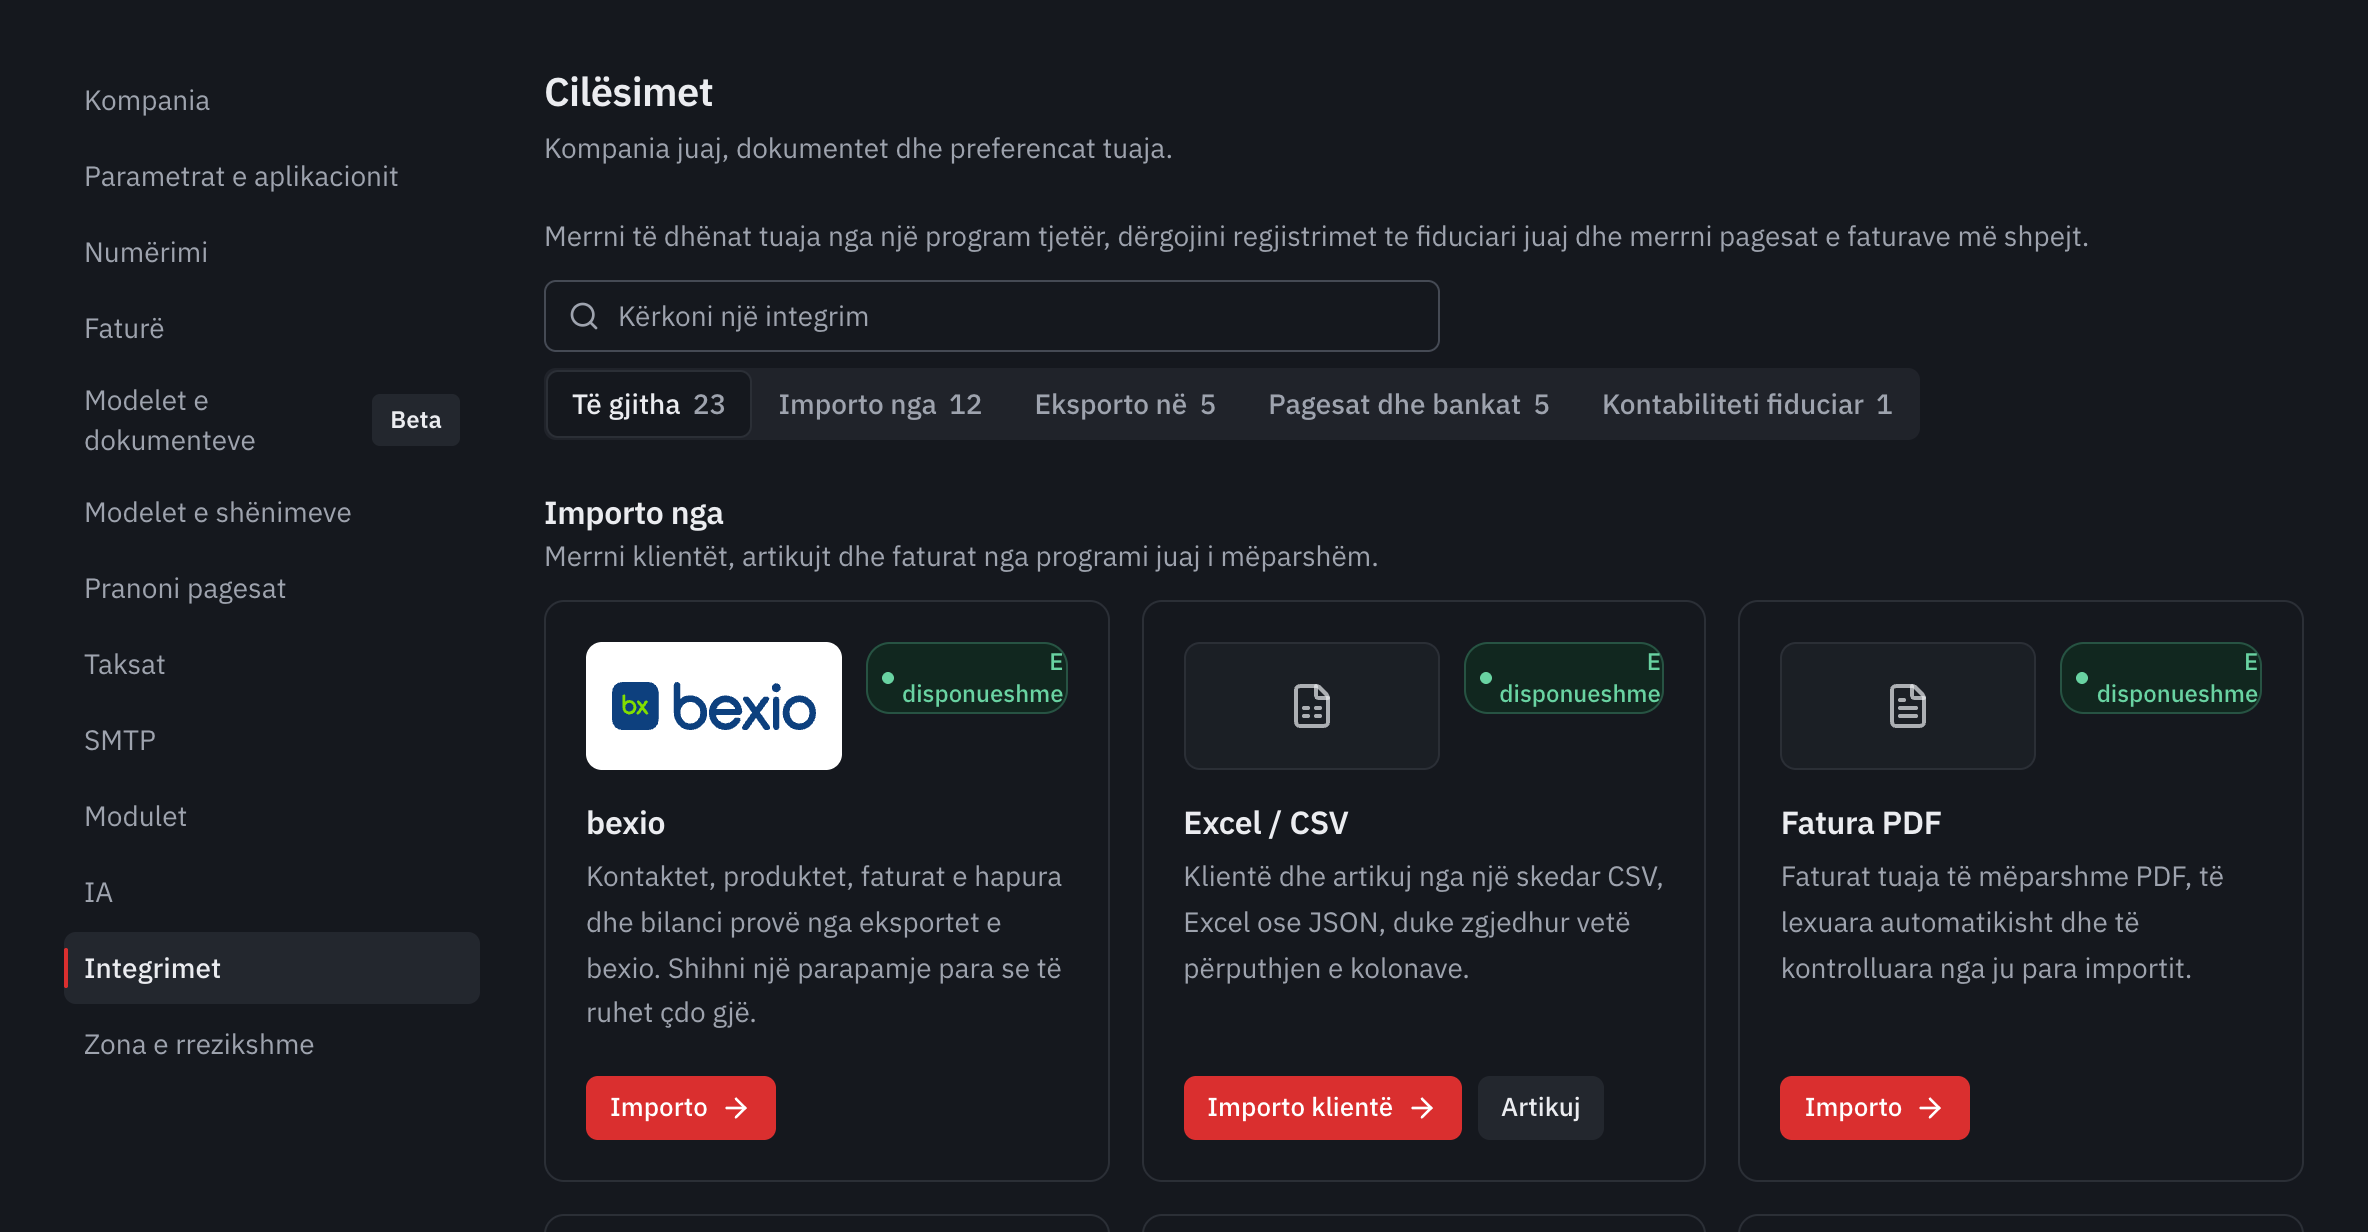The width and height of the screenshot is (2368, 1232).
Task: Click the "Excel / CSV" card title
Action: point(1266,823)
